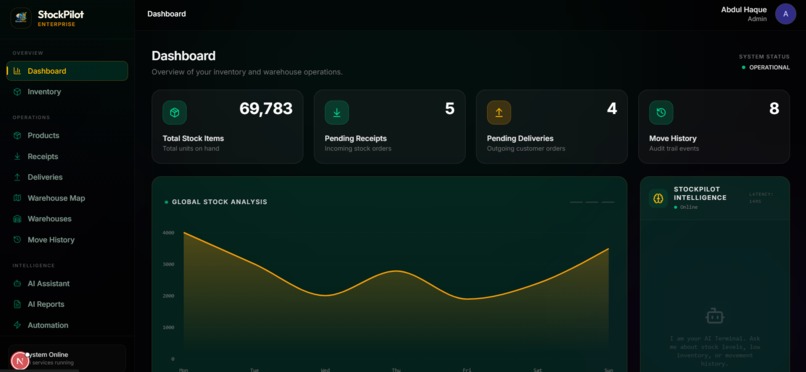This screenshot has width=806, height=372.
Task: Click the Move History clock icon in sidebar
Action: 17,239
